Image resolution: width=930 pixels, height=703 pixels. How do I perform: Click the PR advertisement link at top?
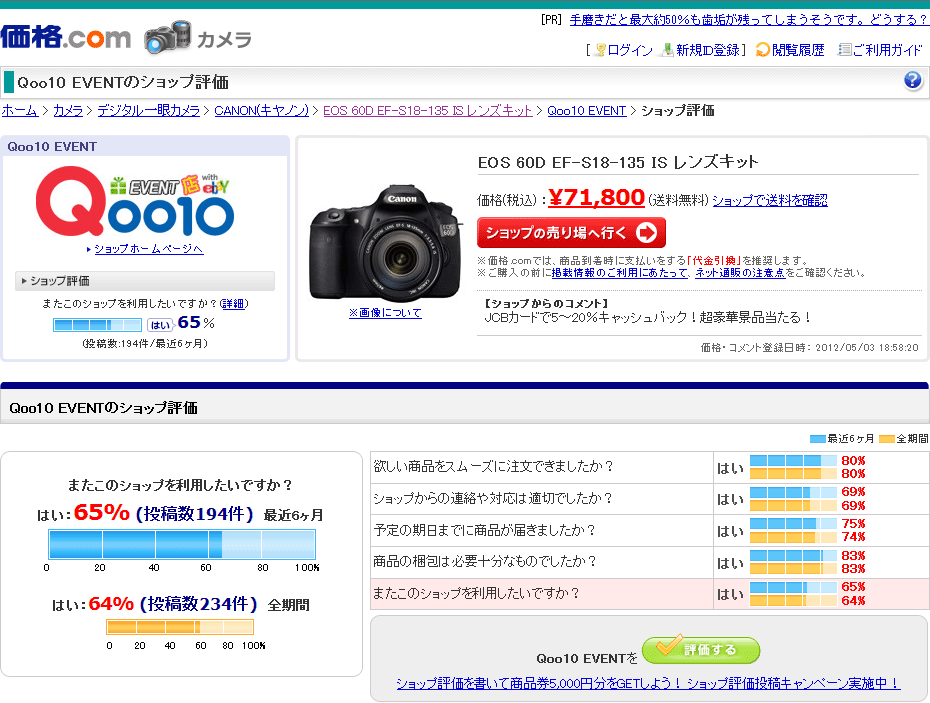(749, 20)
